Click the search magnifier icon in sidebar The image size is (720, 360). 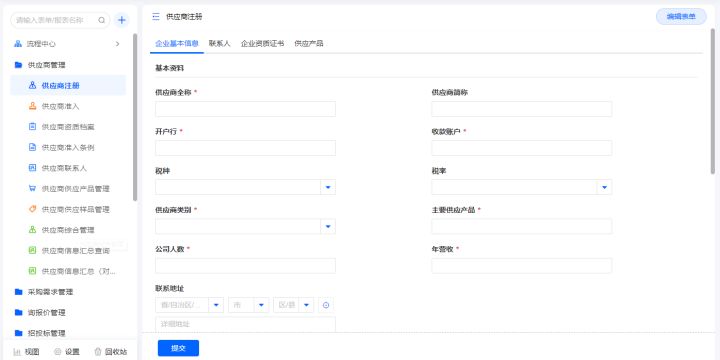pos(101,20)
